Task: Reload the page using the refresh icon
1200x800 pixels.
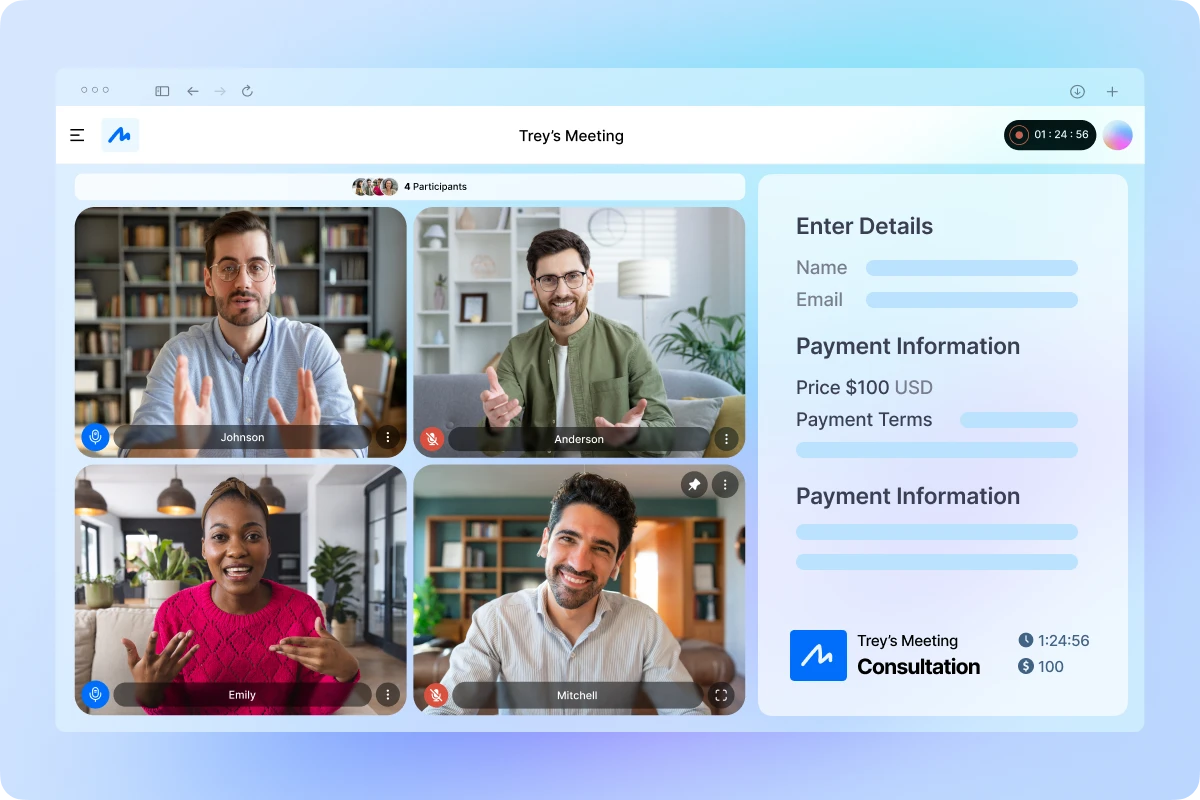Action: [x=247, y=90]
